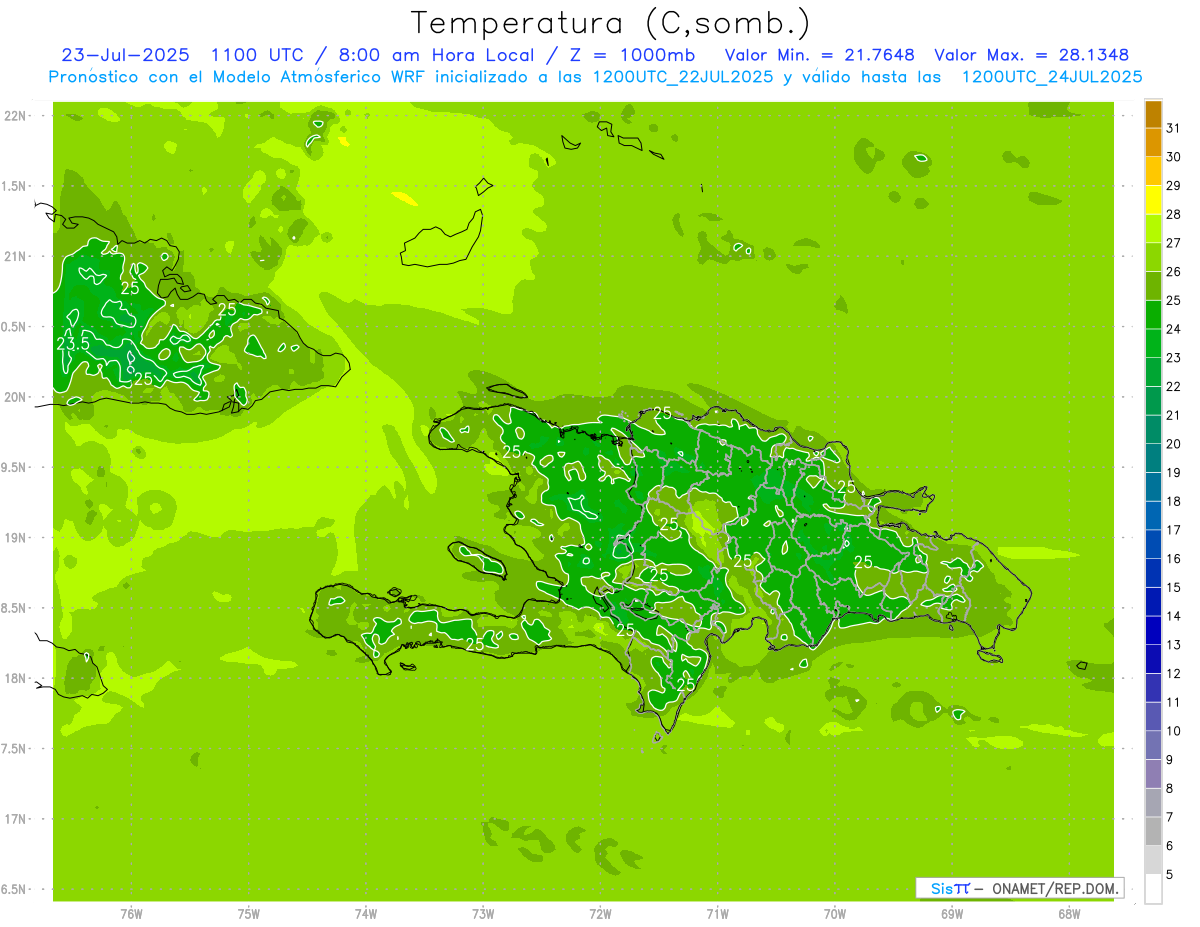
Task: Click the colorbar scale label '5'
Action: (1169, 875)
